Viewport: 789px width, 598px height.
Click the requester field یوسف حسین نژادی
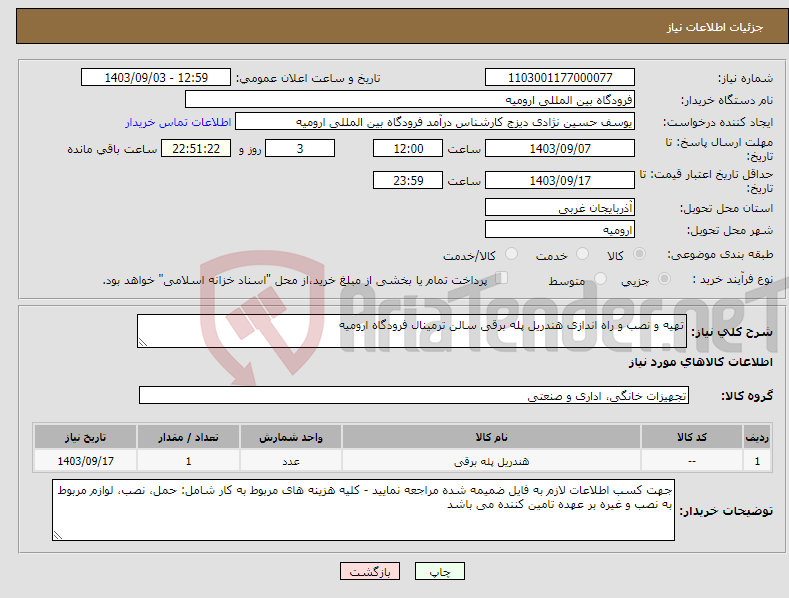pyautogui.click(x=435, y=122)
